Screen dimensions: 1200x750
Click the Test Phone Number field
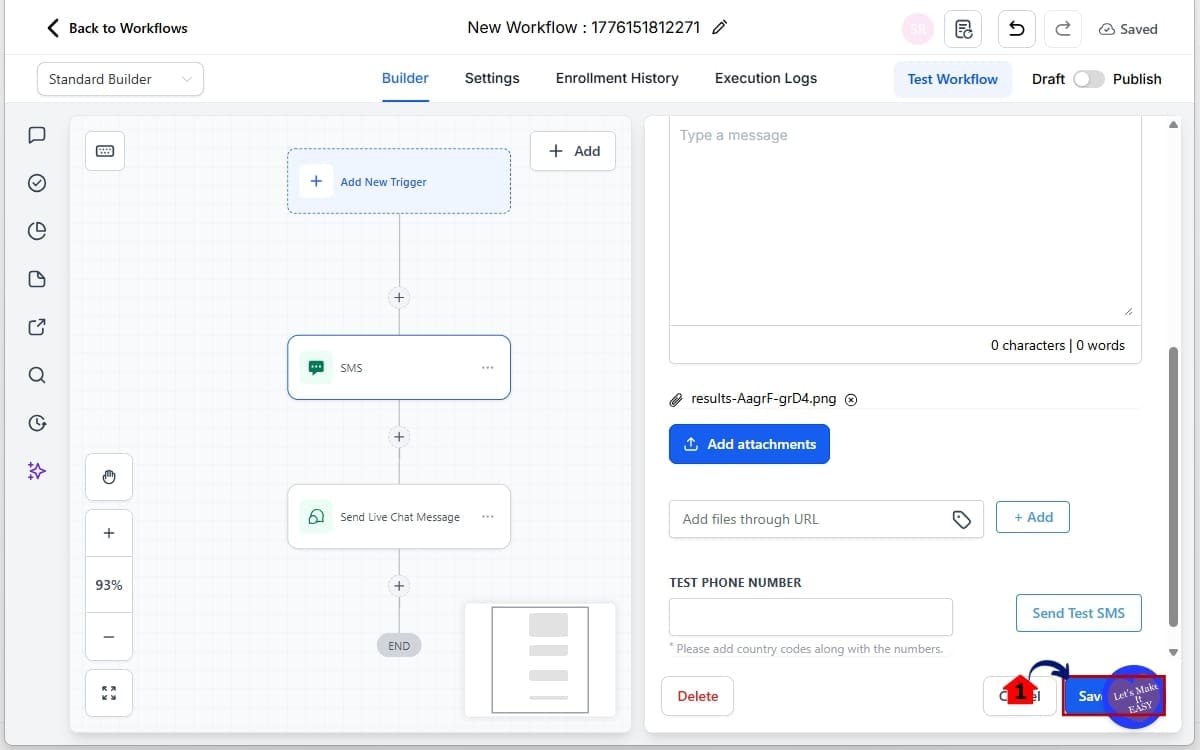(x=810, y=617)
